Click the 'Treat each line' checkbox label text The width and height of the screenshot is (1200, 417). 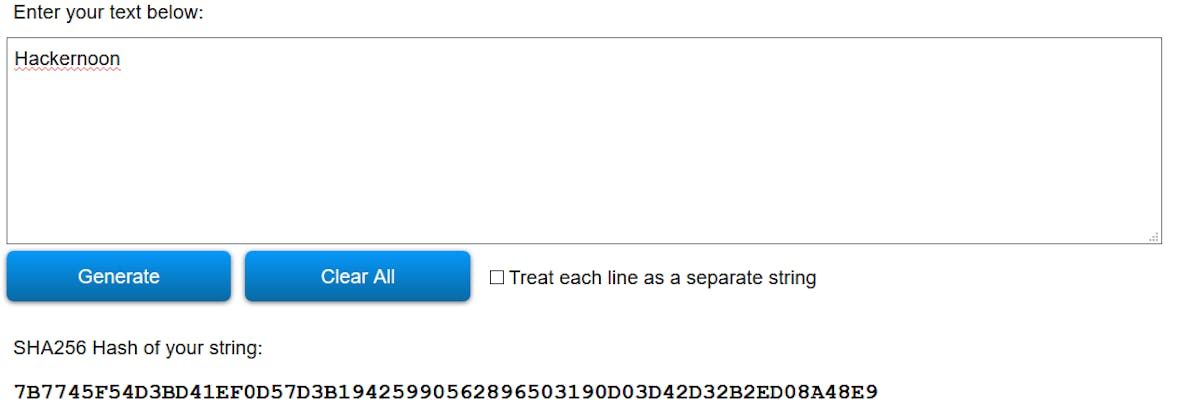coord(662,278)
